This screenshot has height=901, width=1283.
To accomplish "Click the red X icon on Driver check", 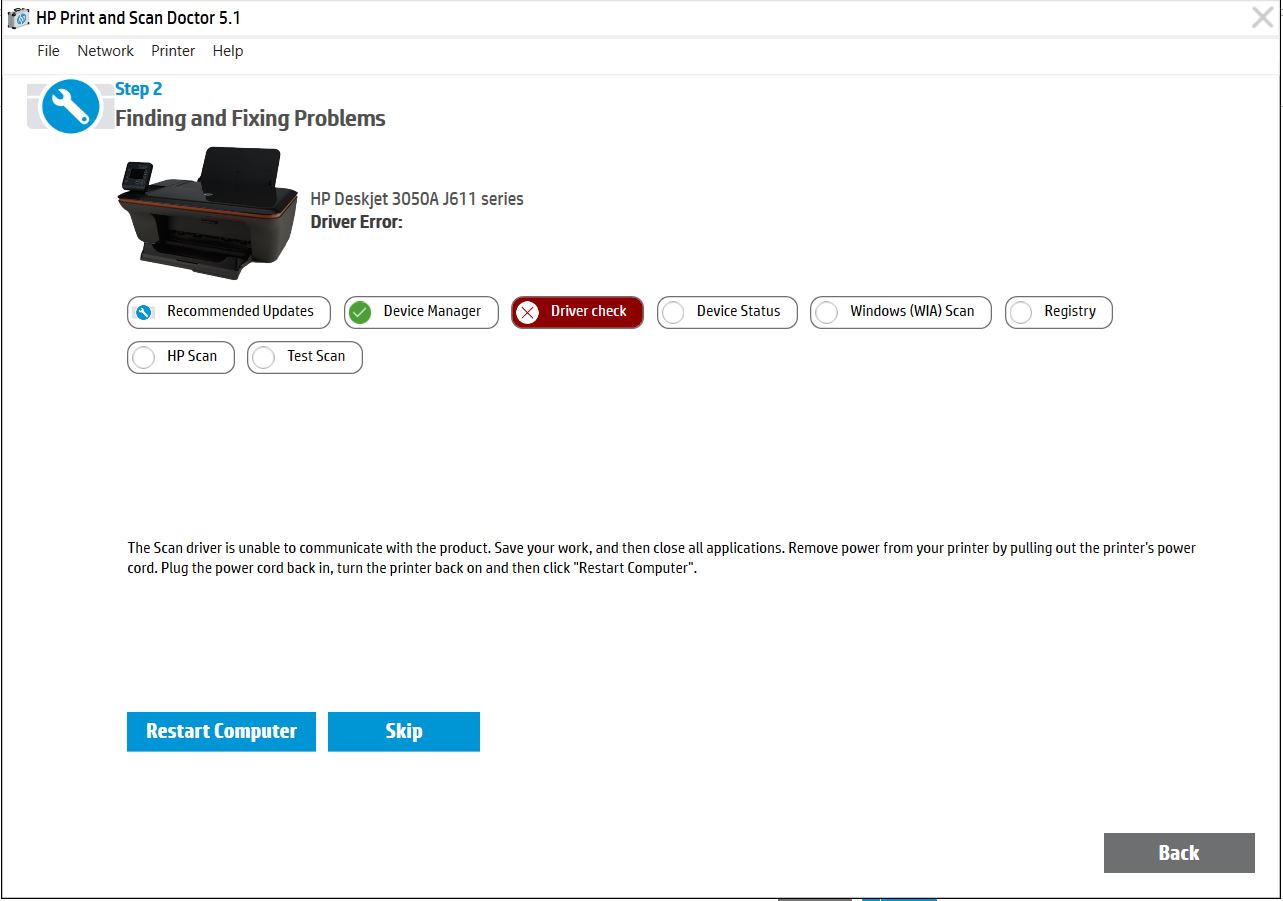I will pyautogui.click(x=527, y=313).
